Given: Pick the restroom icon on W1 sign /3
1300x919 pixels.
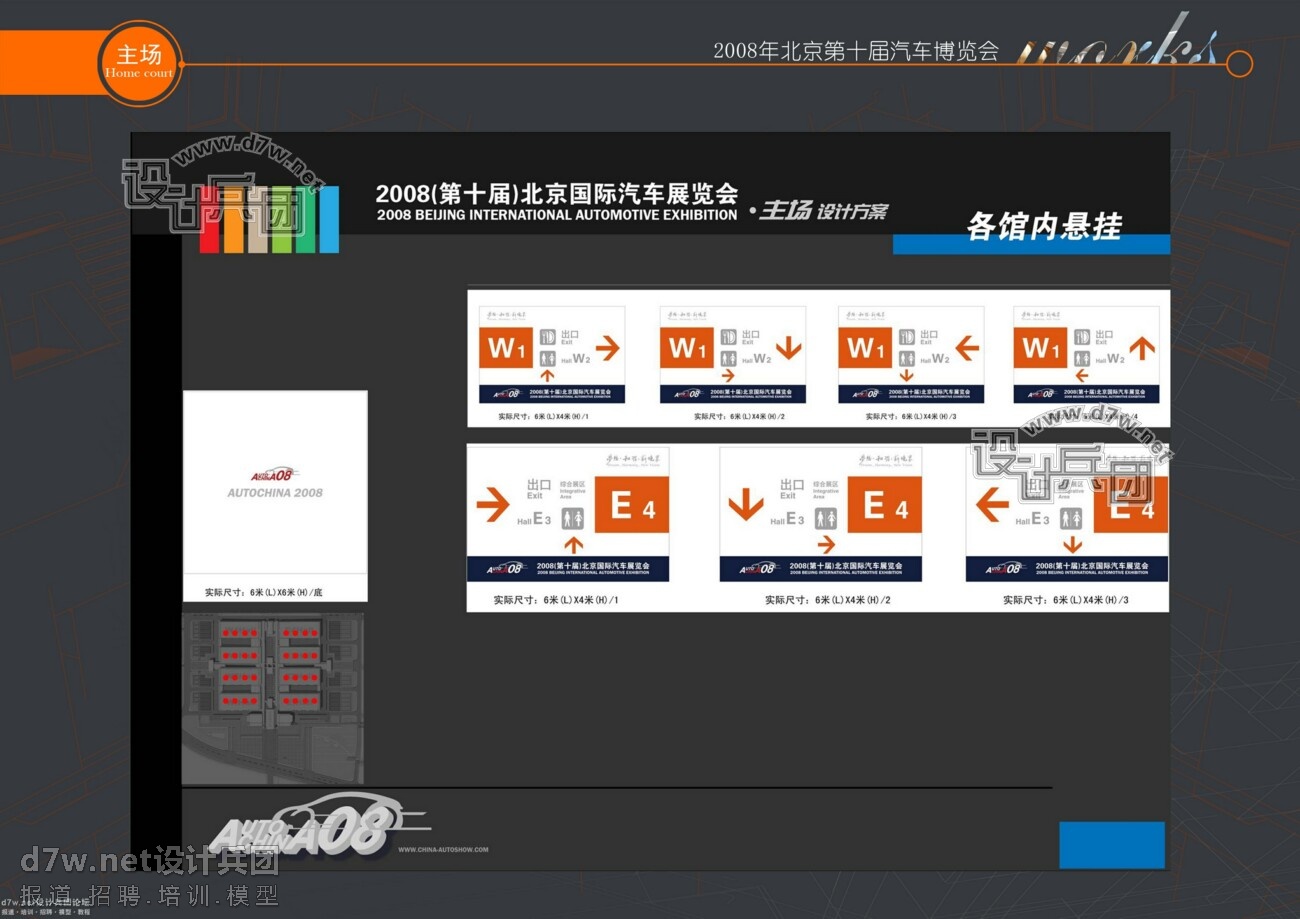Looking at the screenshot, I should [x=906, y=358].
